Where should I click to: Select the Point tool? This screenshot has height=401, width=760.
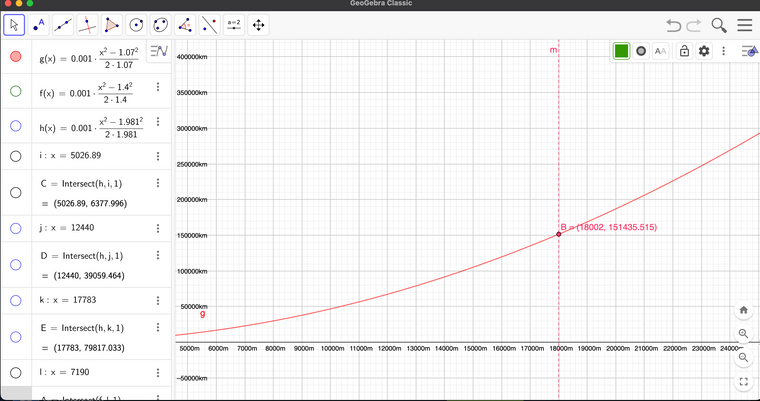pyautogui.click(x=39, y=24)
